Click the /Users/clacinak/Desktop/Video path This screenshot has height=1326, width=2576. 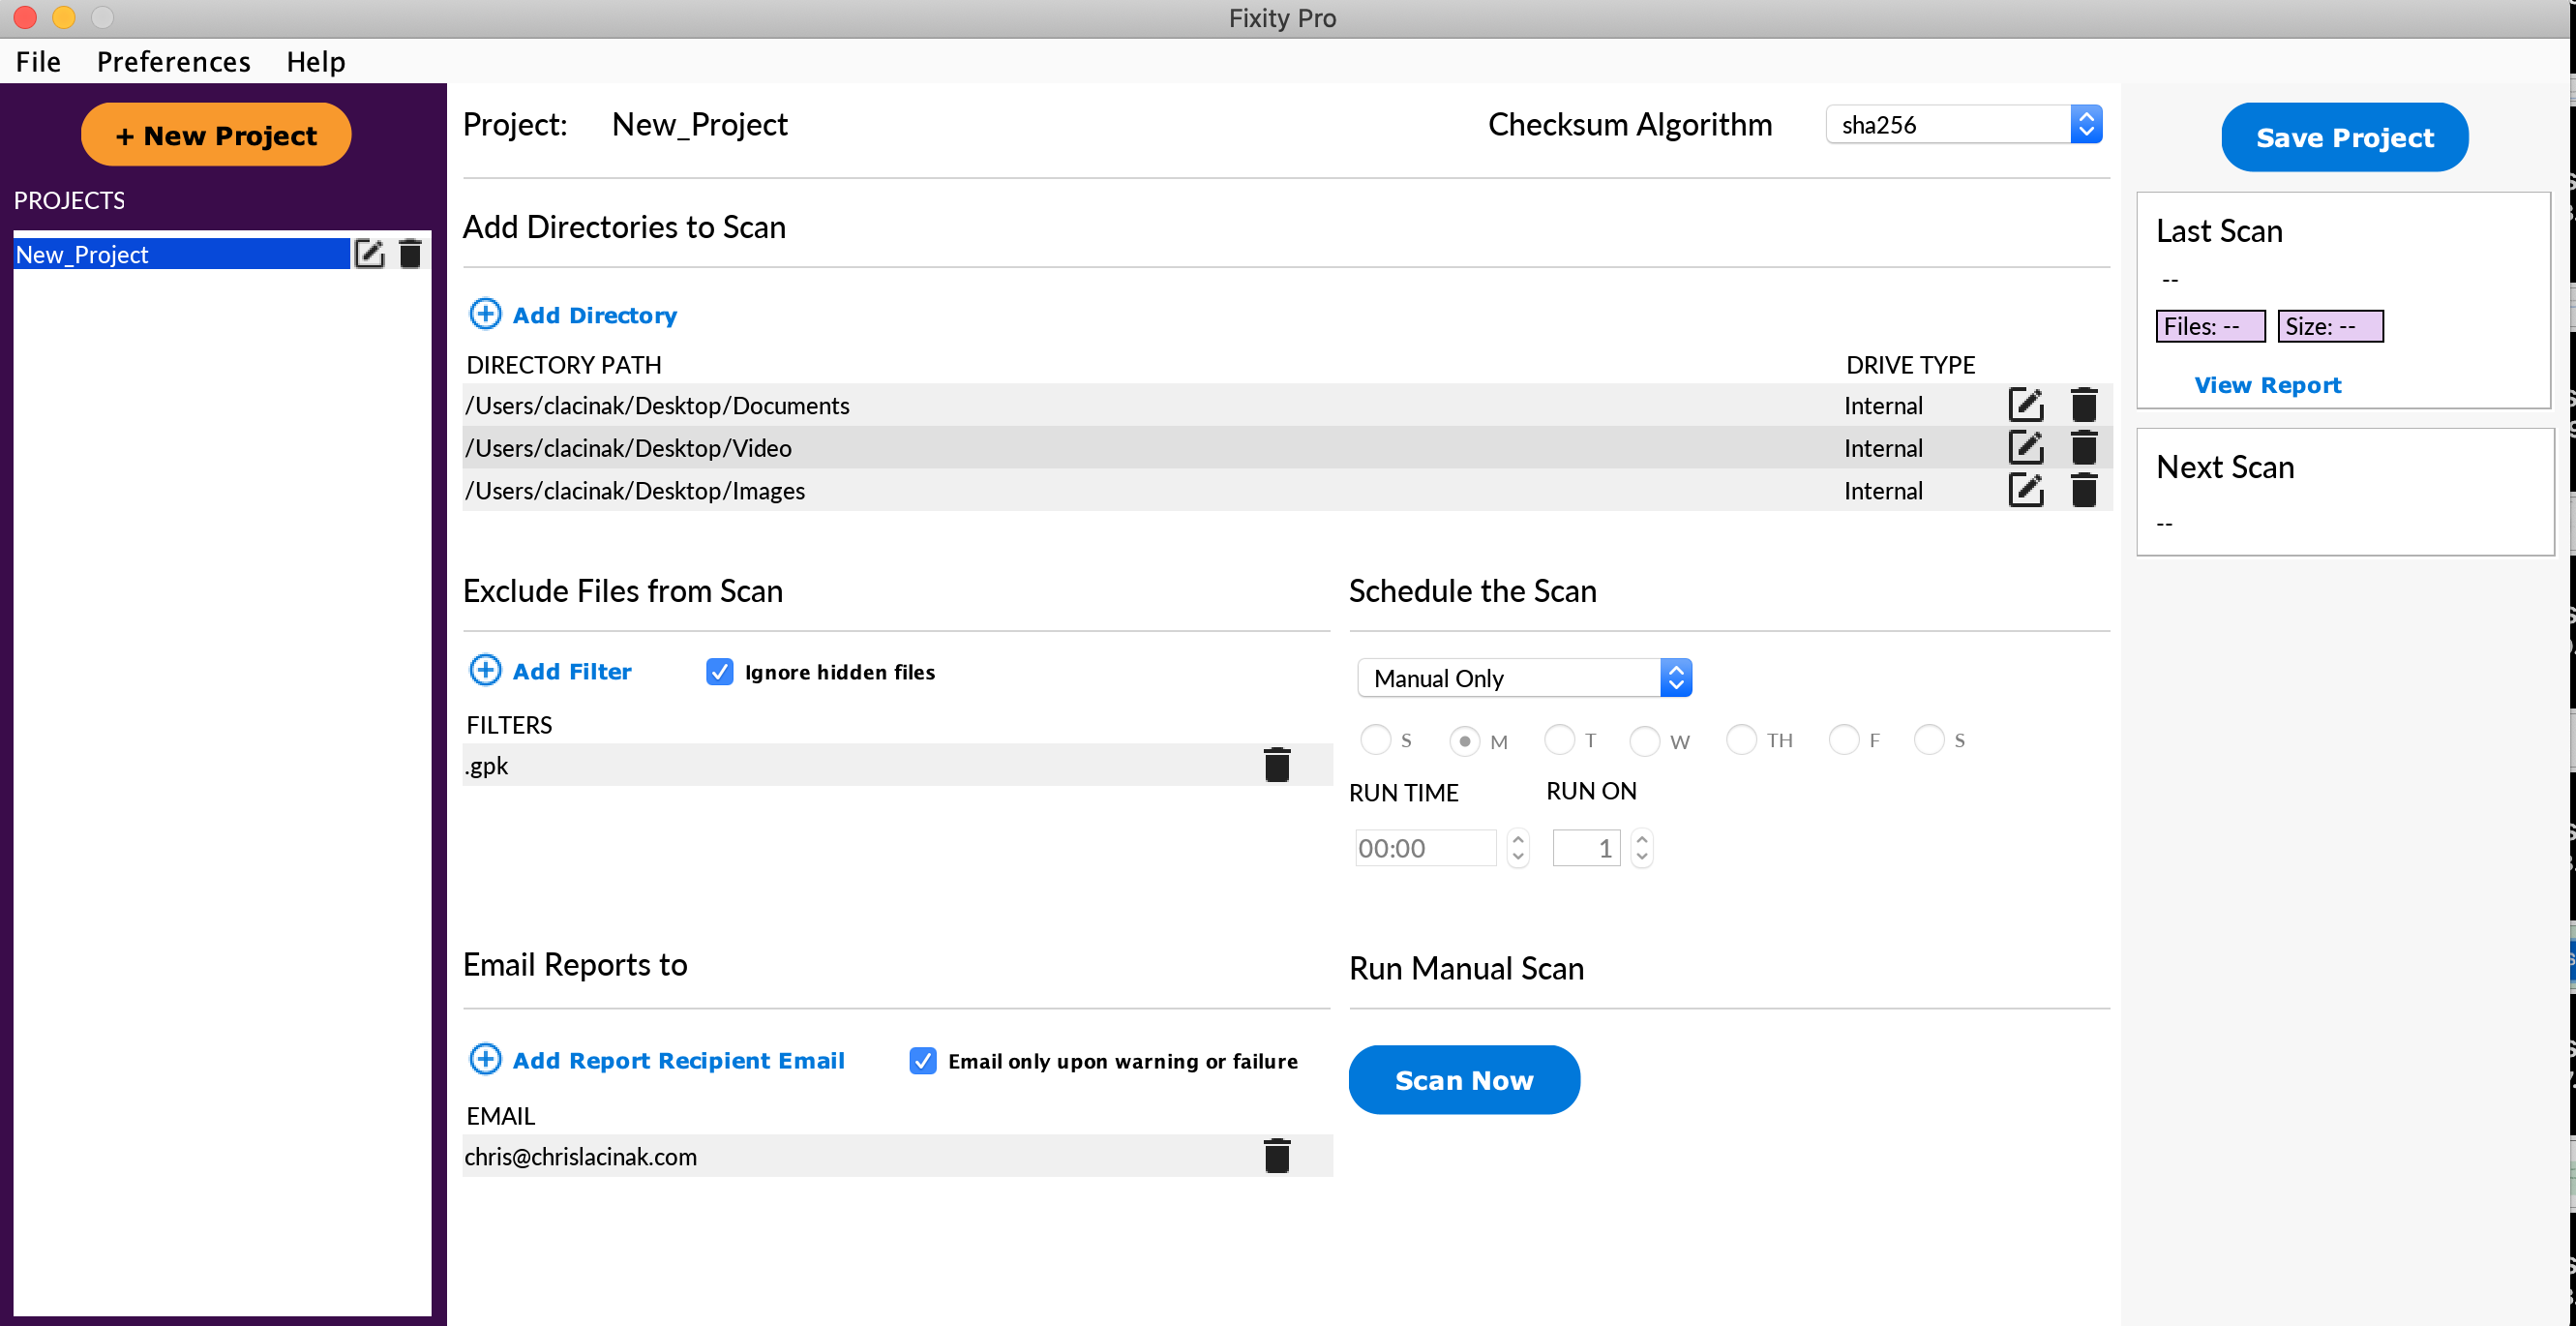pos(628,448)
